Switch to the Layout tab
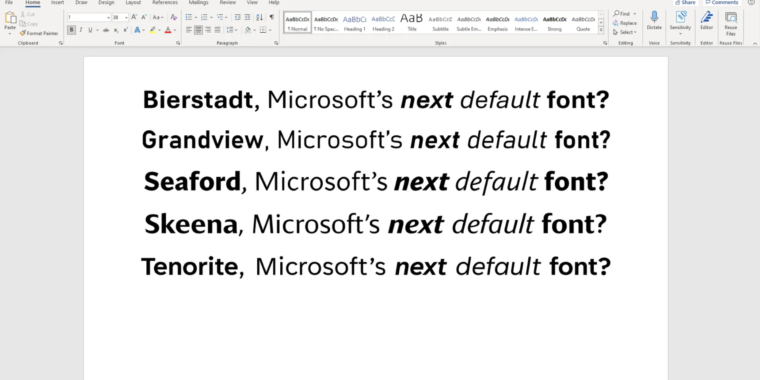Screen dimensions: 760x380 [x=133, y=2]
